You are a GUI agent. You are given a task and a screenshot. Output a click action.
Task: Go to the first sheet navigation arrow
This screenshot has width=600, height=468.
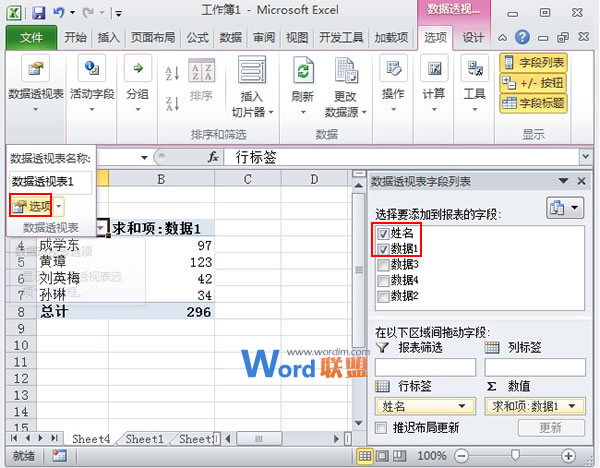coord(15,439)
